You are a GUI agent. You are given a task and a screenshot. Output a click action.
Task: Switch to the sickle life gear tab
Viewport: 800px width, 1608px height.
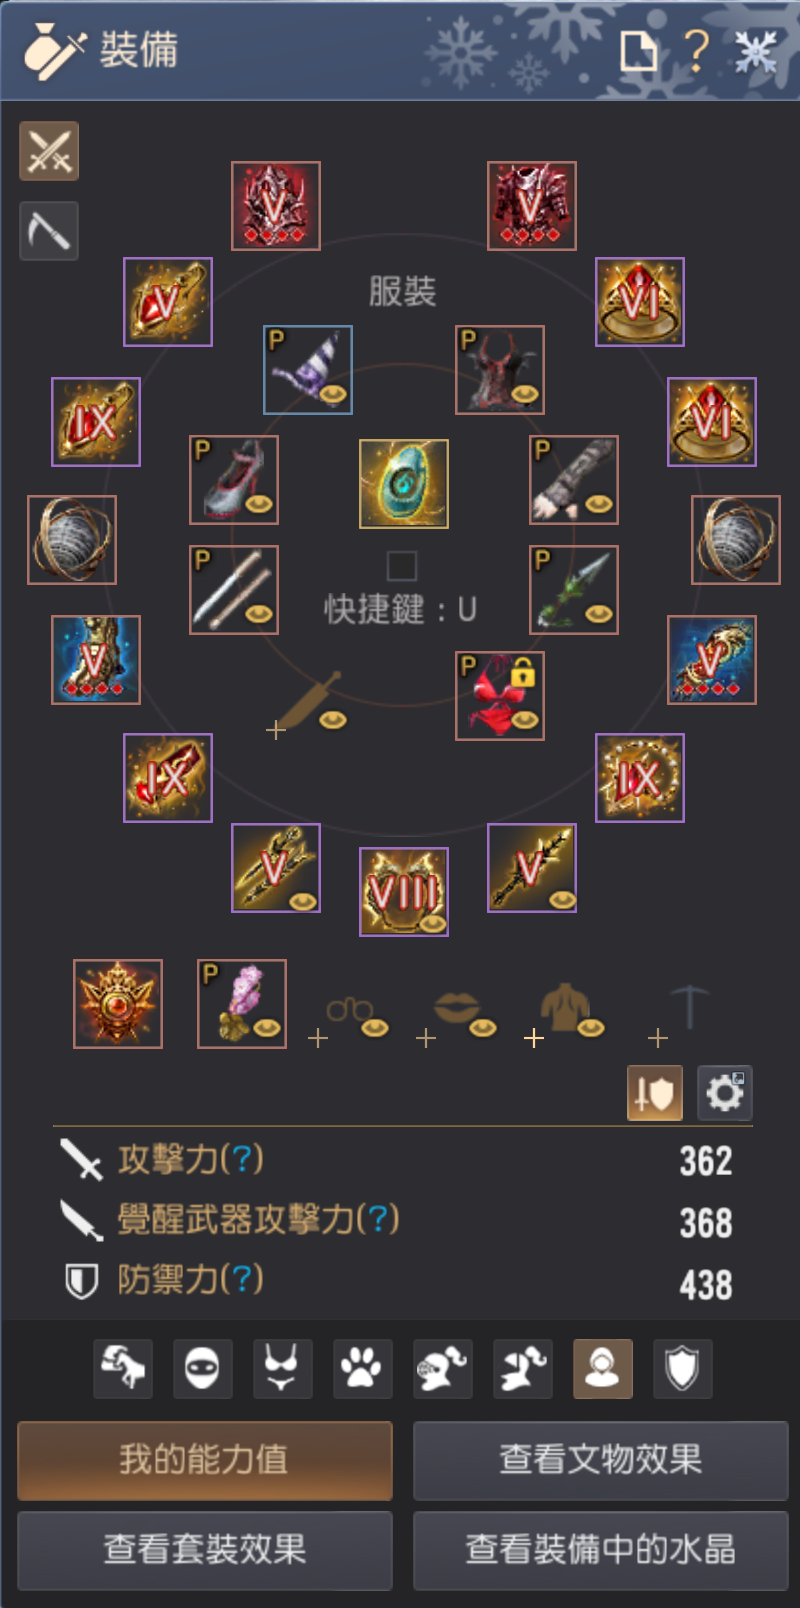tap(49, 231)
